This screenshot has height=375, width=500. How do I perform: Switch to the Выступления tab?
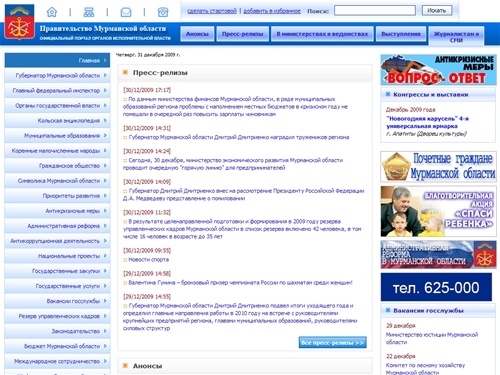click(401, 34)
